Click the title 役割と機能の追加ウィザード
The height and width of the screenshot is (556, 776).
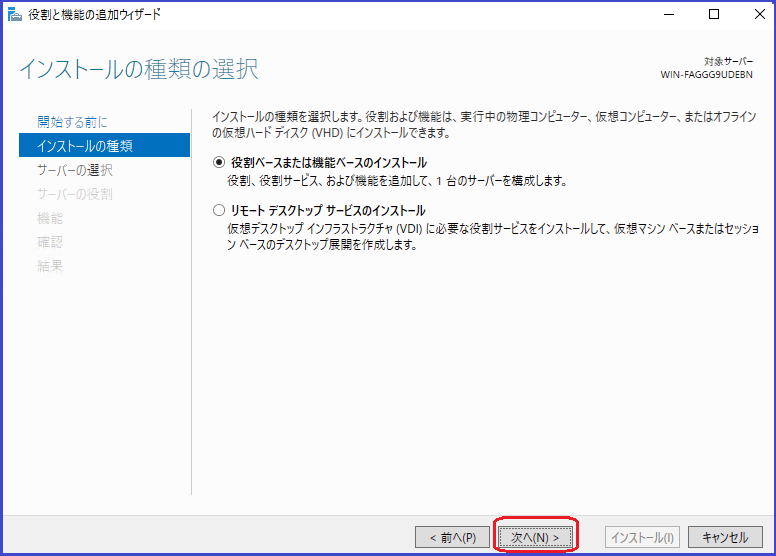pos(95,14)
